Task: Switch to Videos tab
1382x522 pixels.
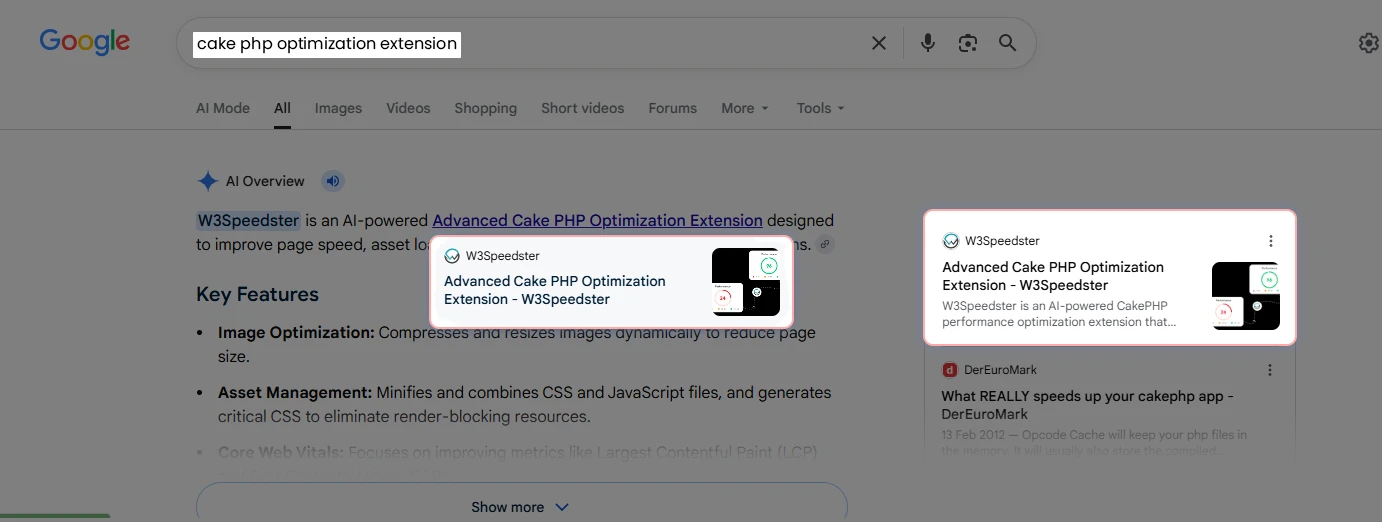Action: click(408, 108)
